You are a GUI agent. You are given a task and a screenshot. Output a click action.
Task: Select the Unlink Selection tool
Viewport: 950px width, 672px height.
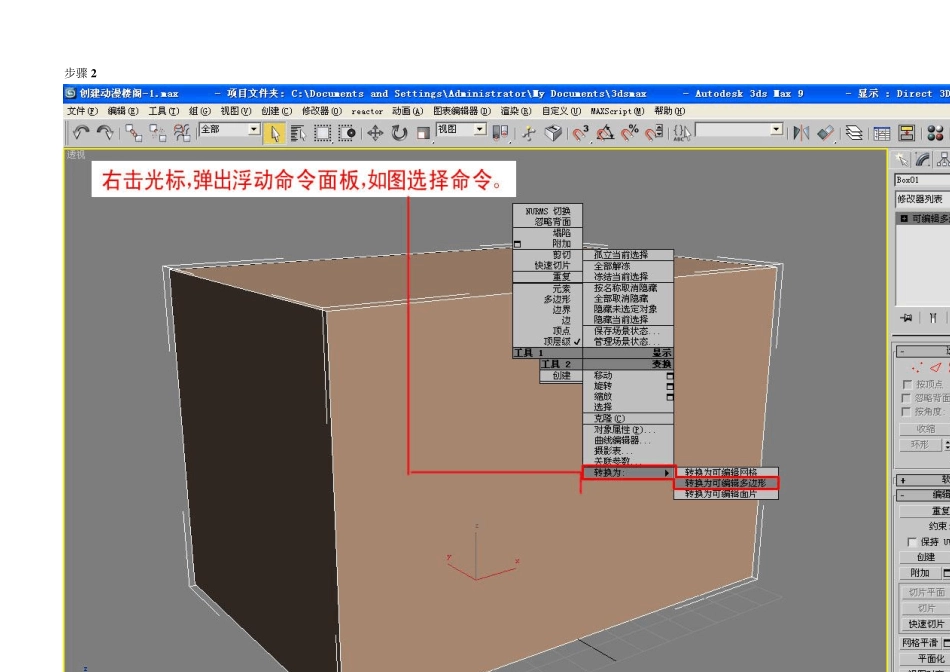point(158,133)
